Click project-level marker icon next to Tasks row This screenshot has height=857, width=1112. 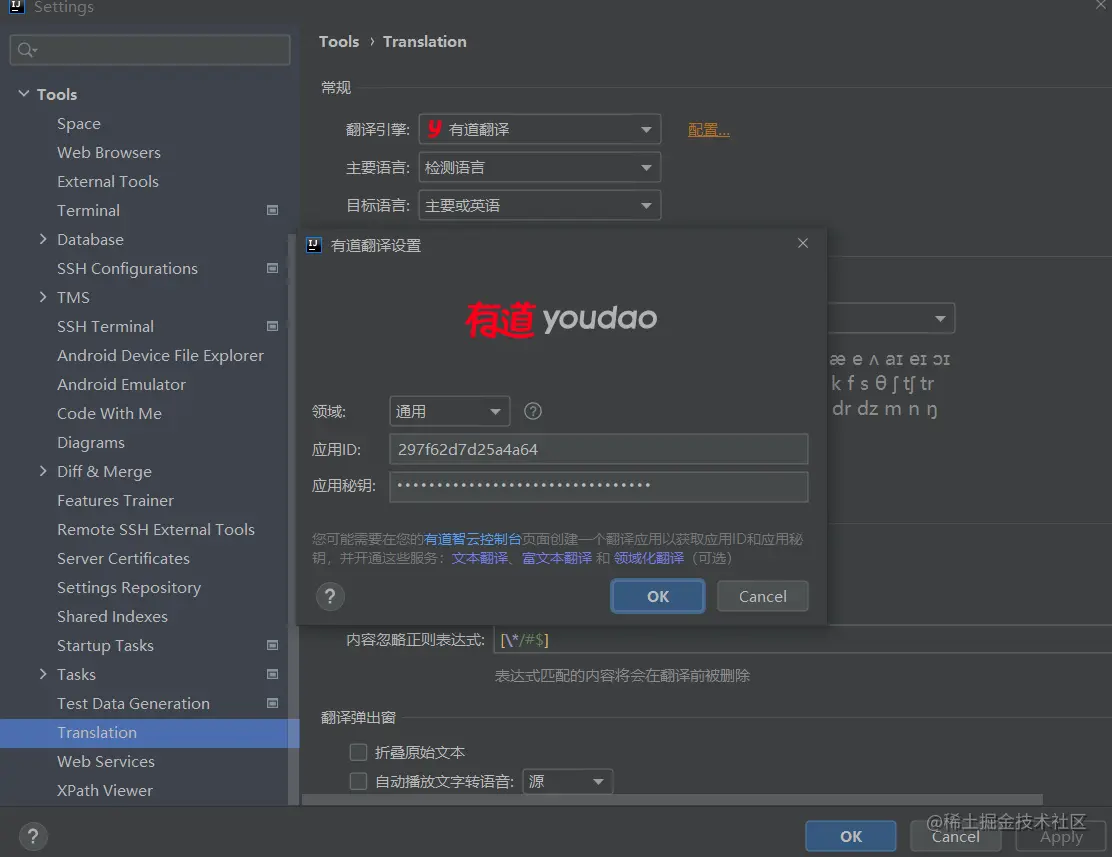pos(272,674)
